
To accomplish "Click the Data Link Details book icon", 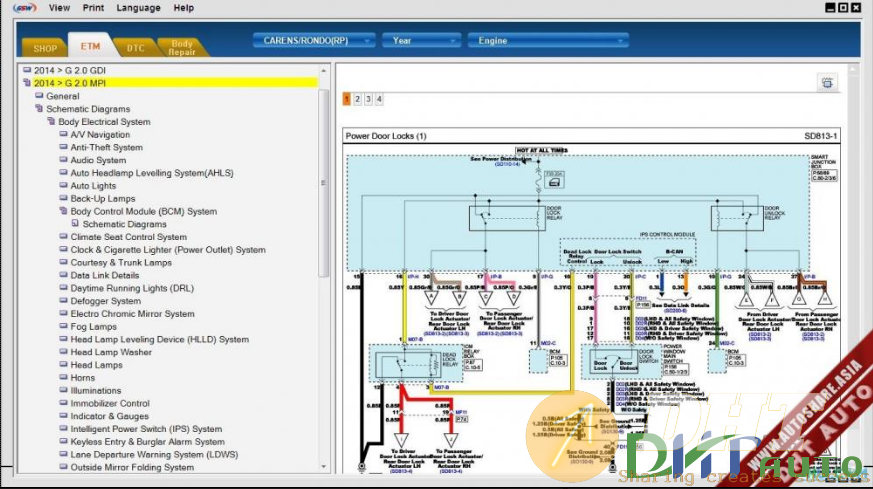I will [x=63, y=275].
